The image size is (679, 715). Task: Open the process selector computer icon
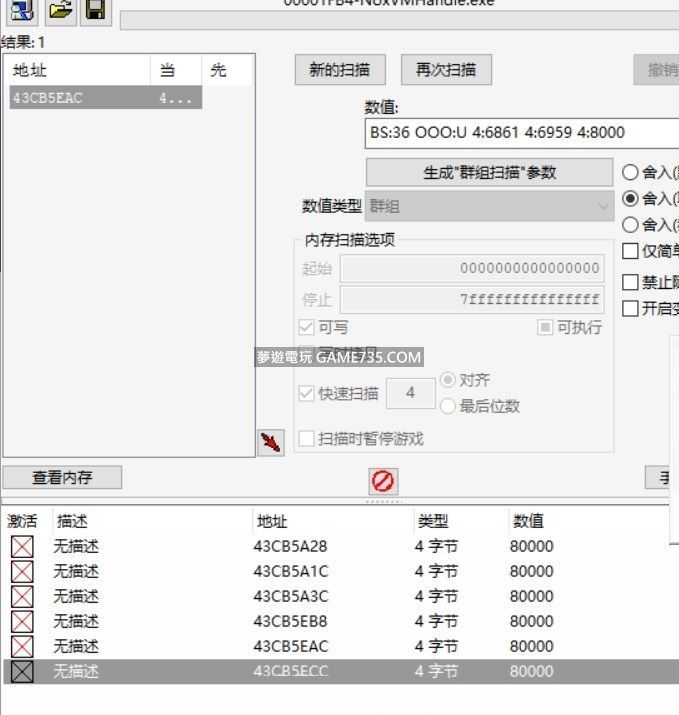pos(21,10)
